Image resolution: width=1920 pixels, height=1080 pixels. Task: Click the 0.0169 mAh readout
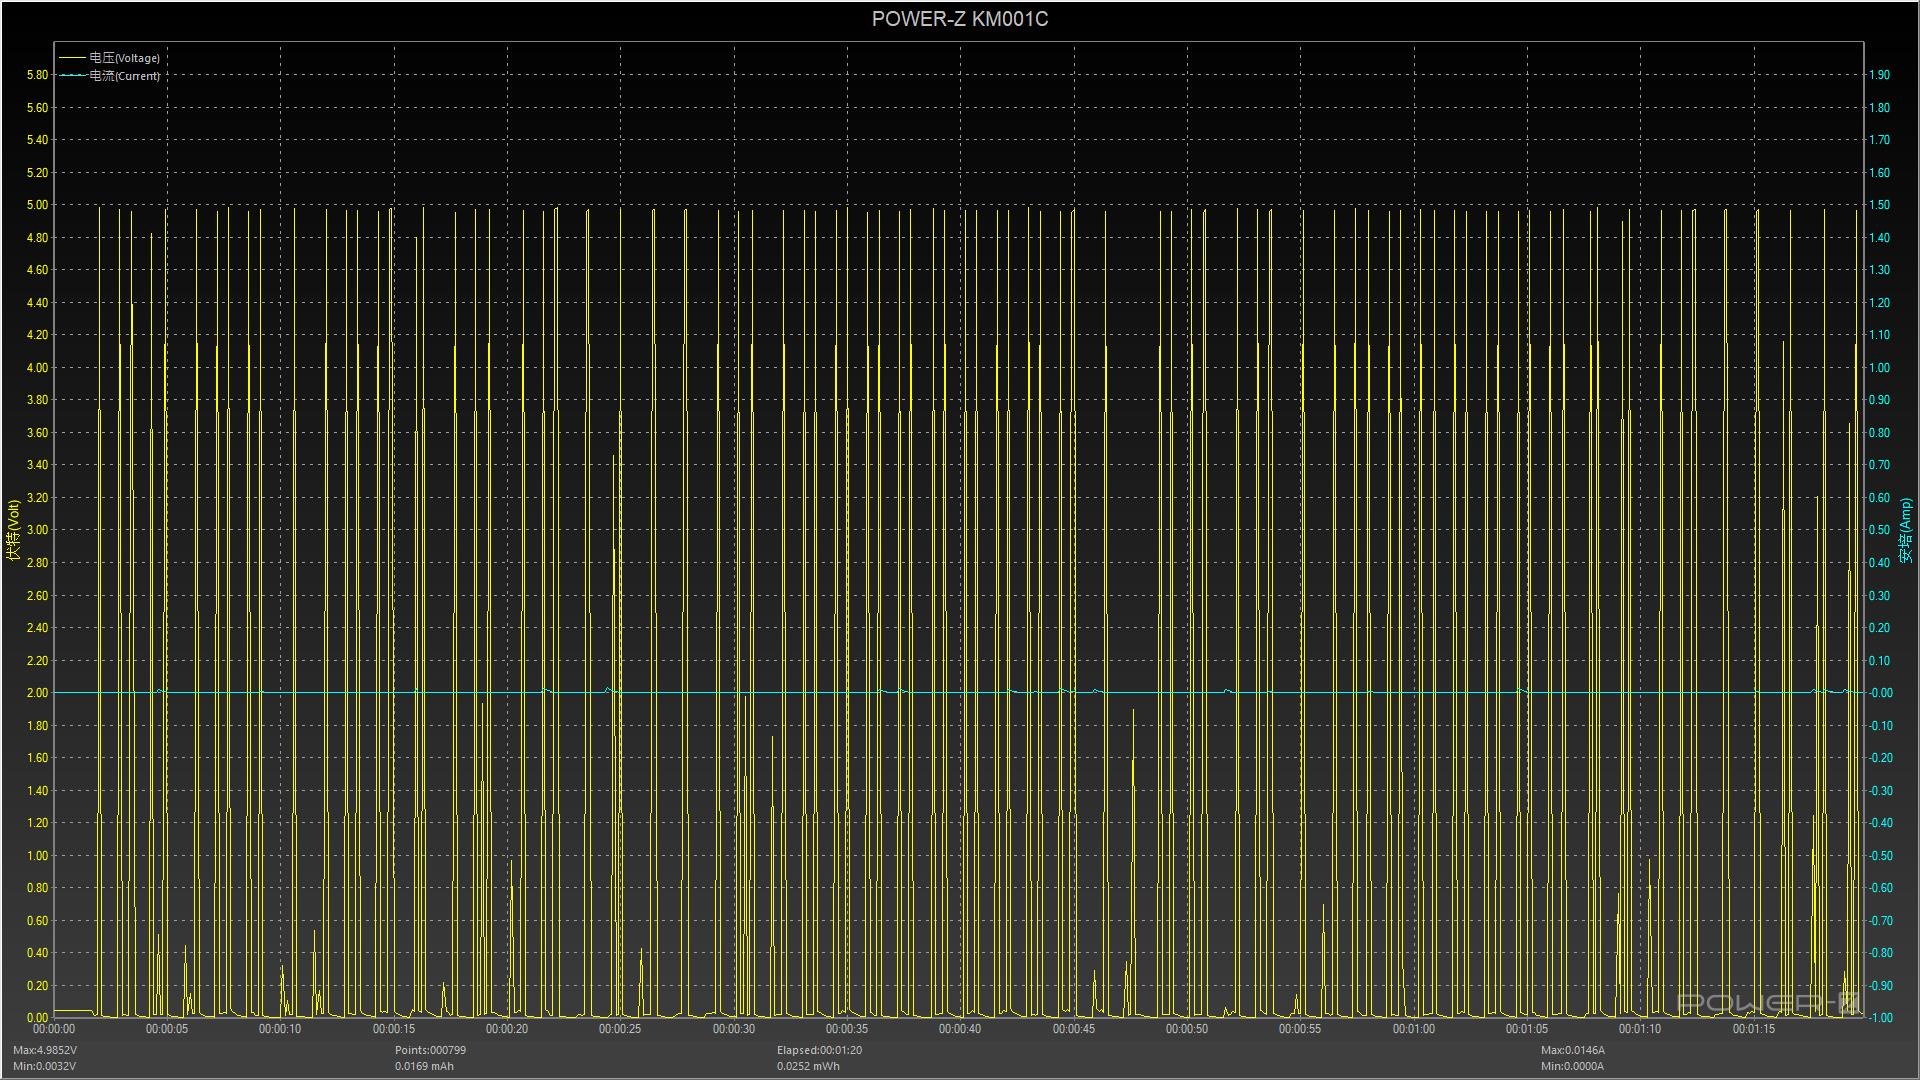click(x=424, y=1066)
